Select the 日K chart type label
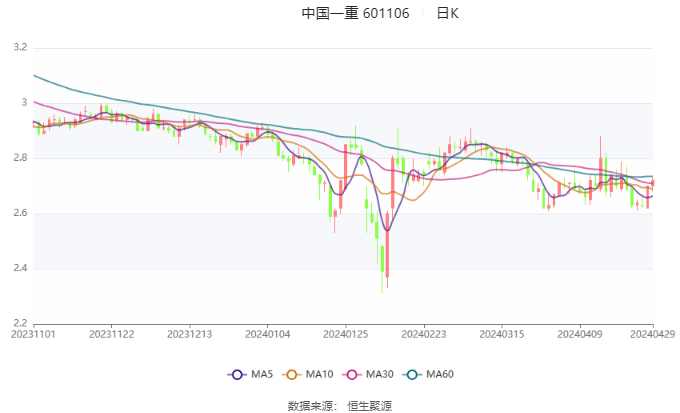This screenshot has width=680, height=413. [448, 14]
